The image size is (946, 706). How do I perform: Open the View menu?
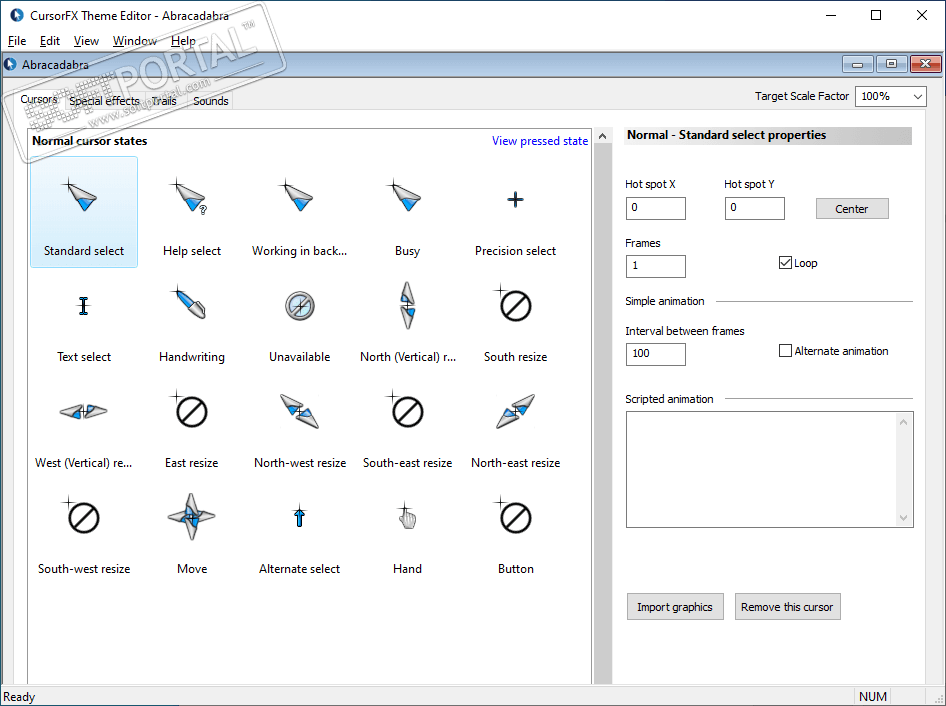pos(86,40)
